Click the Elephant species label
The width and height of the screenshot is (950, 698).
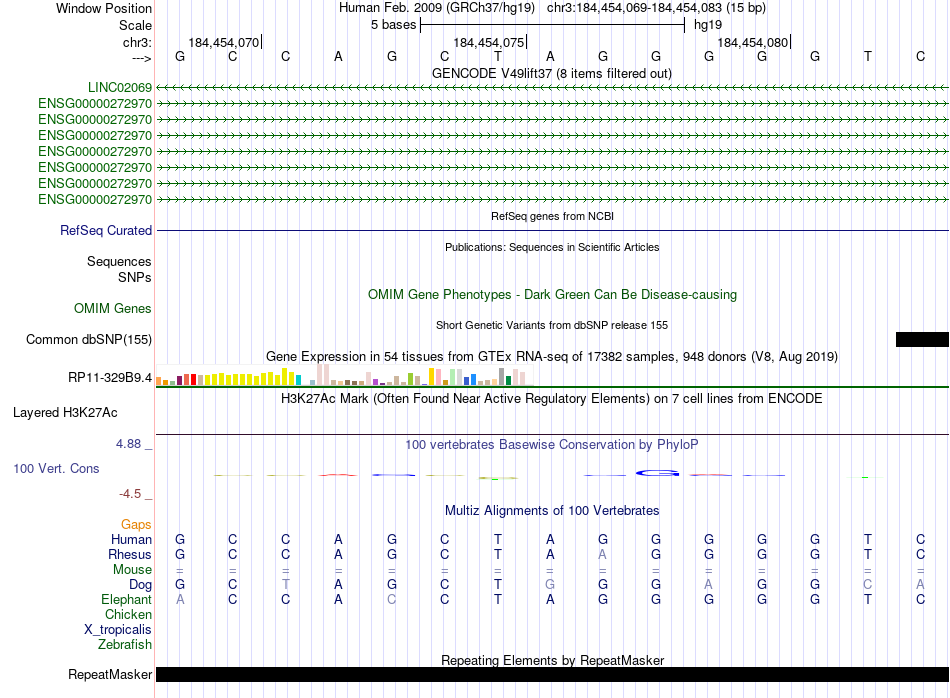(126, 599)
